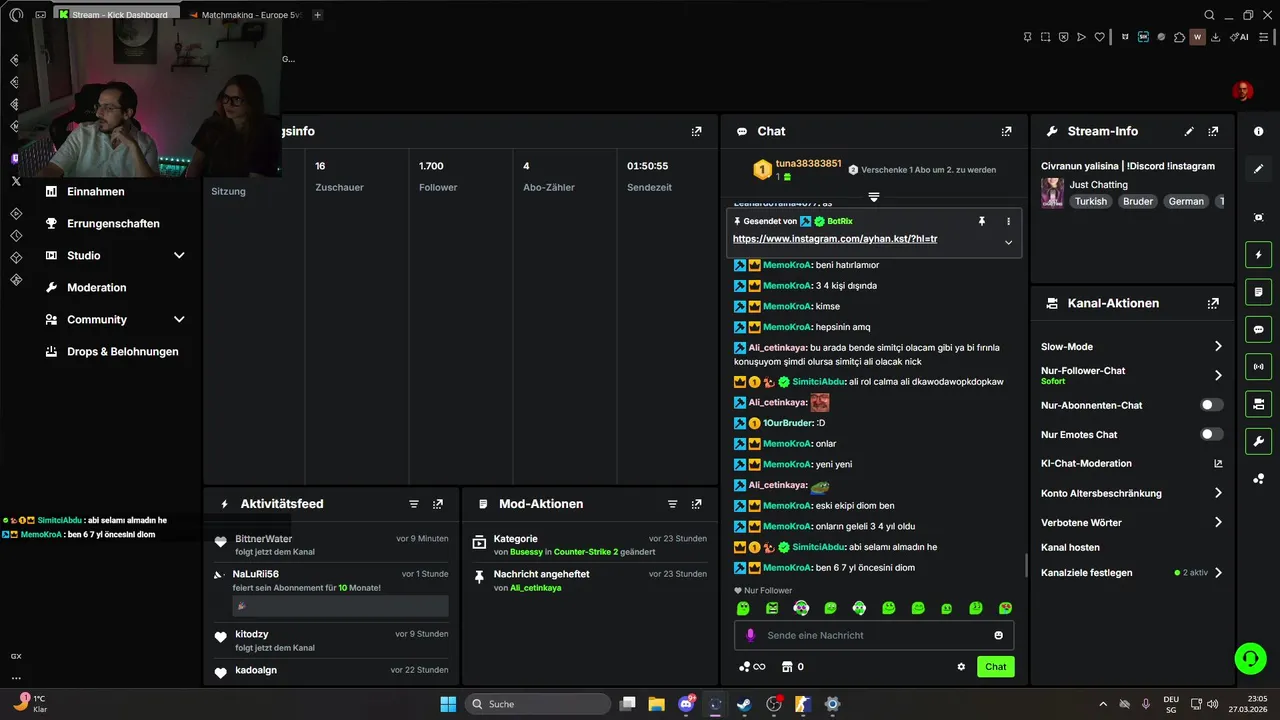Open the shop icon below chat
1280x720 pixels.
pyautogui.click(x=786, y=667)
